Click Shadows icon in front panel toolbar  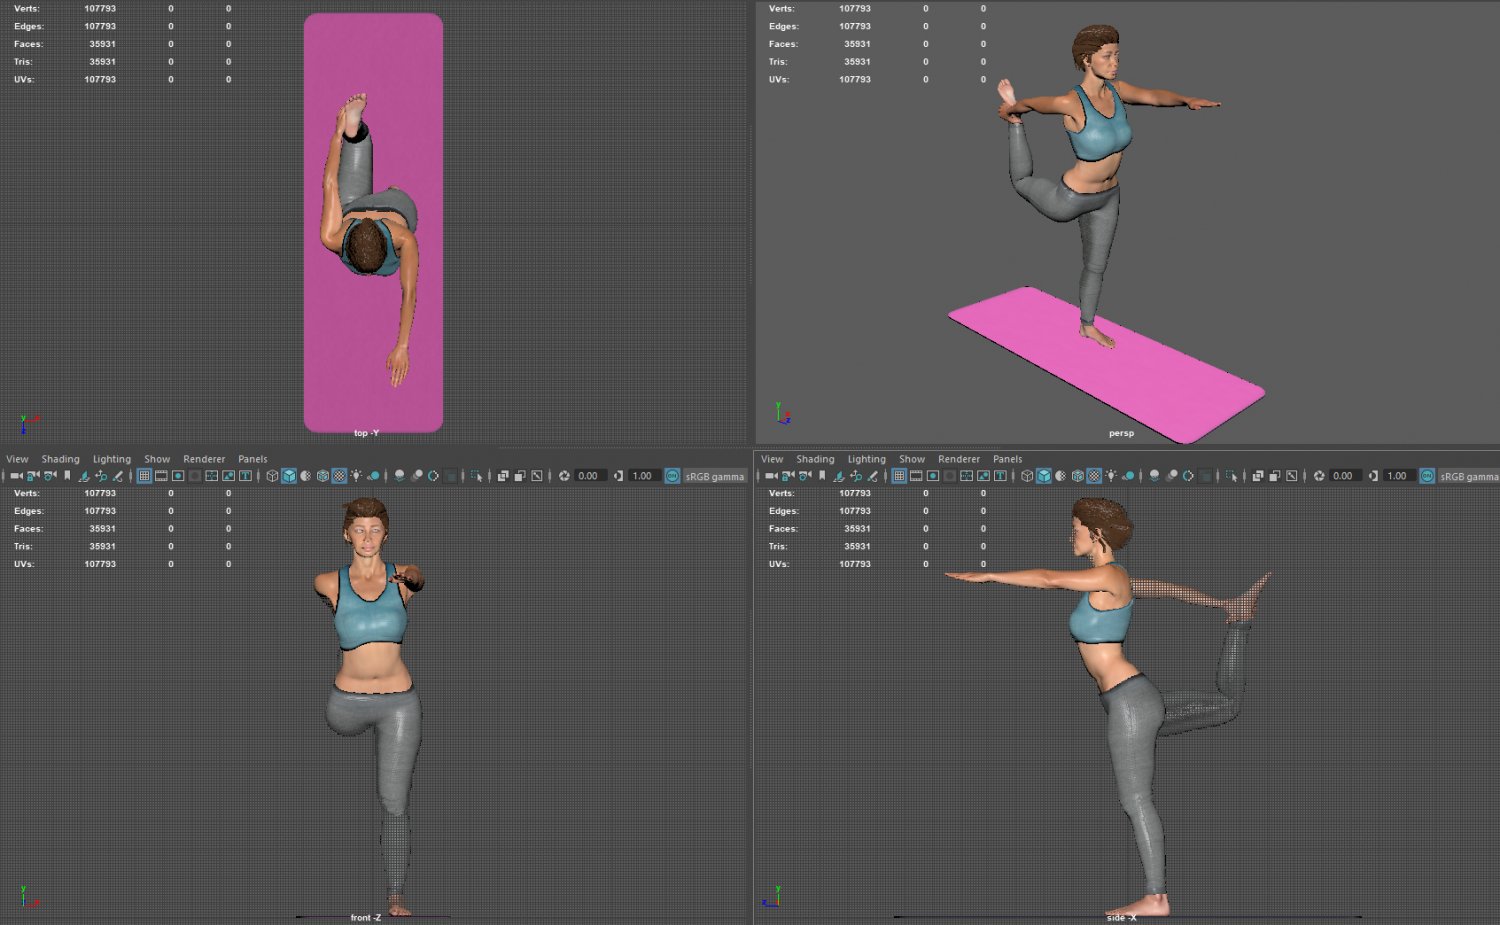click(373, 476)
